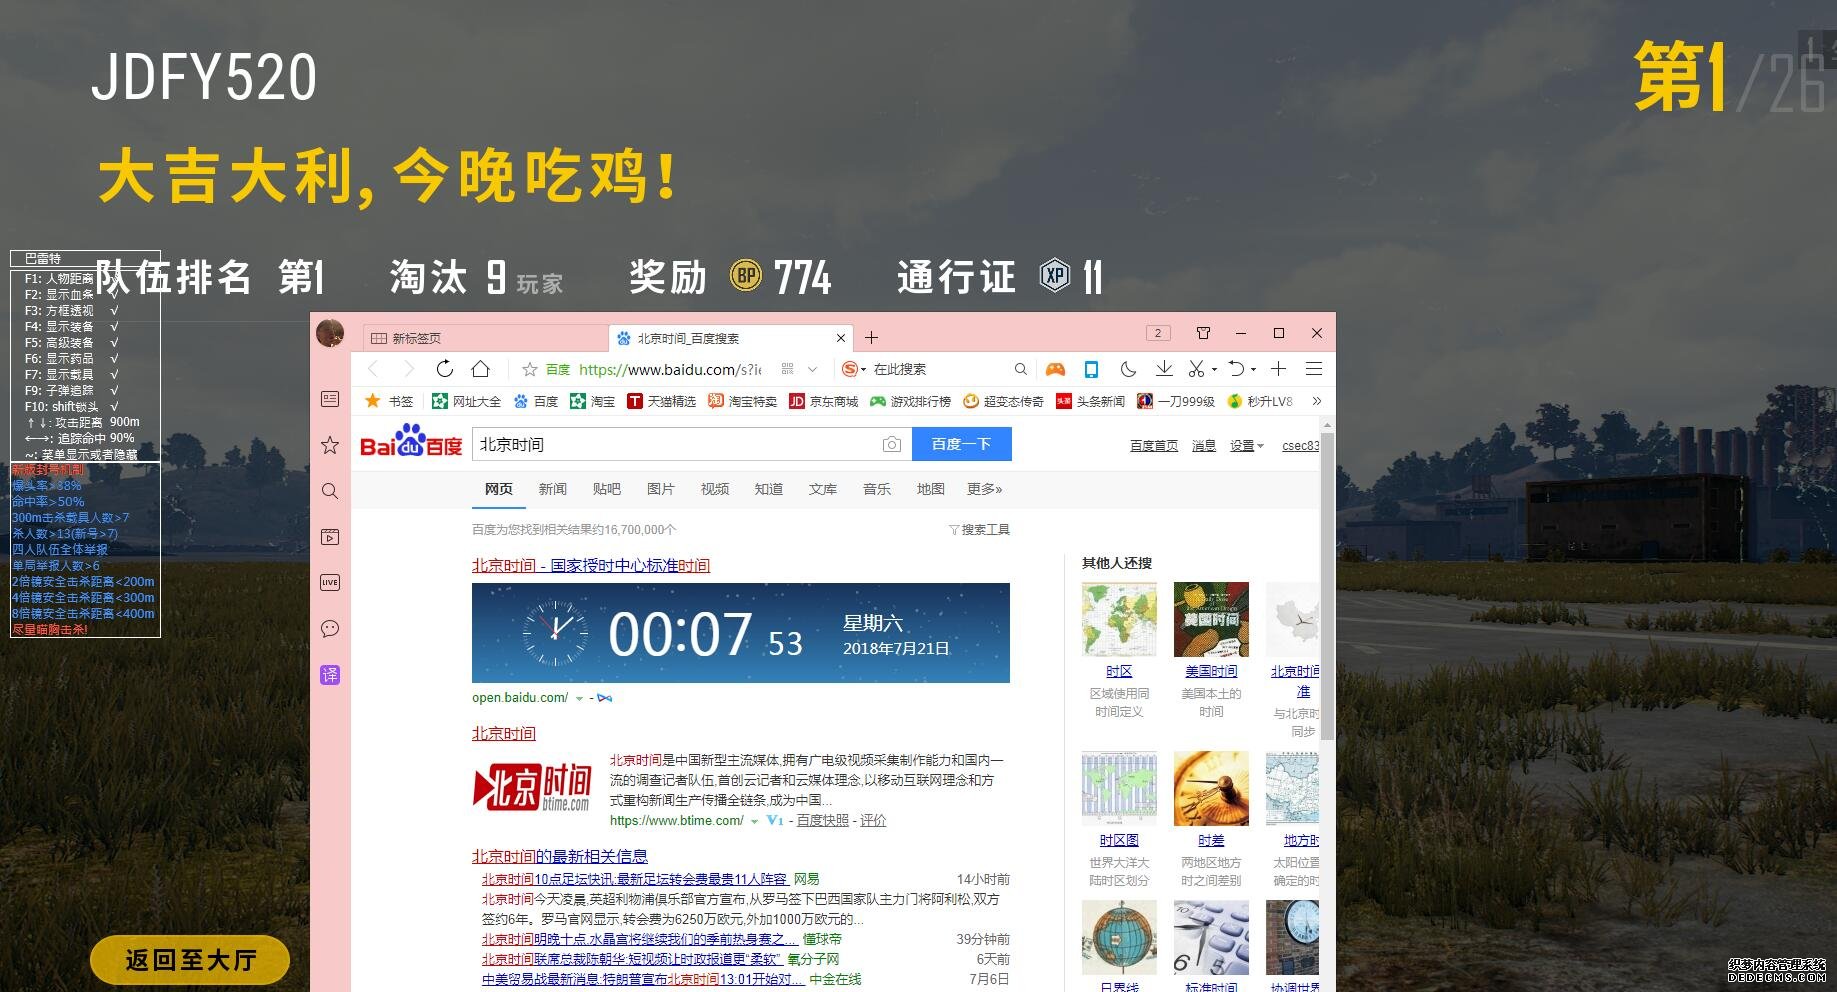This screenshot has width=1837, height=992.
Task: Expand scissors tool dropdown arrow
Action: click(1214, 369)
